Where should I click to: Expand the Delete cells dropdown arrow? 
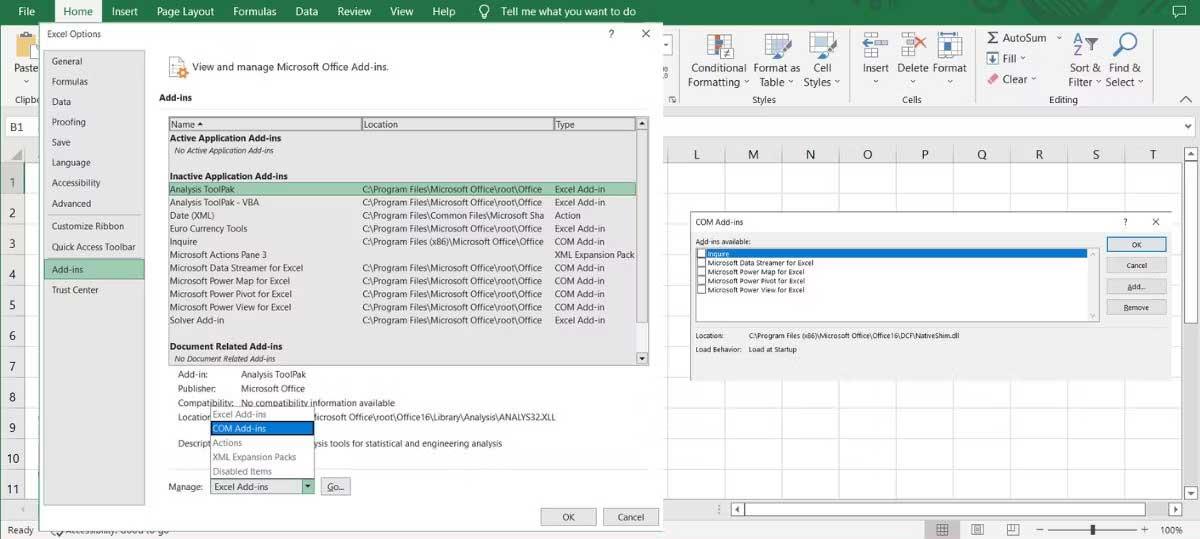[x=912, y=83]
